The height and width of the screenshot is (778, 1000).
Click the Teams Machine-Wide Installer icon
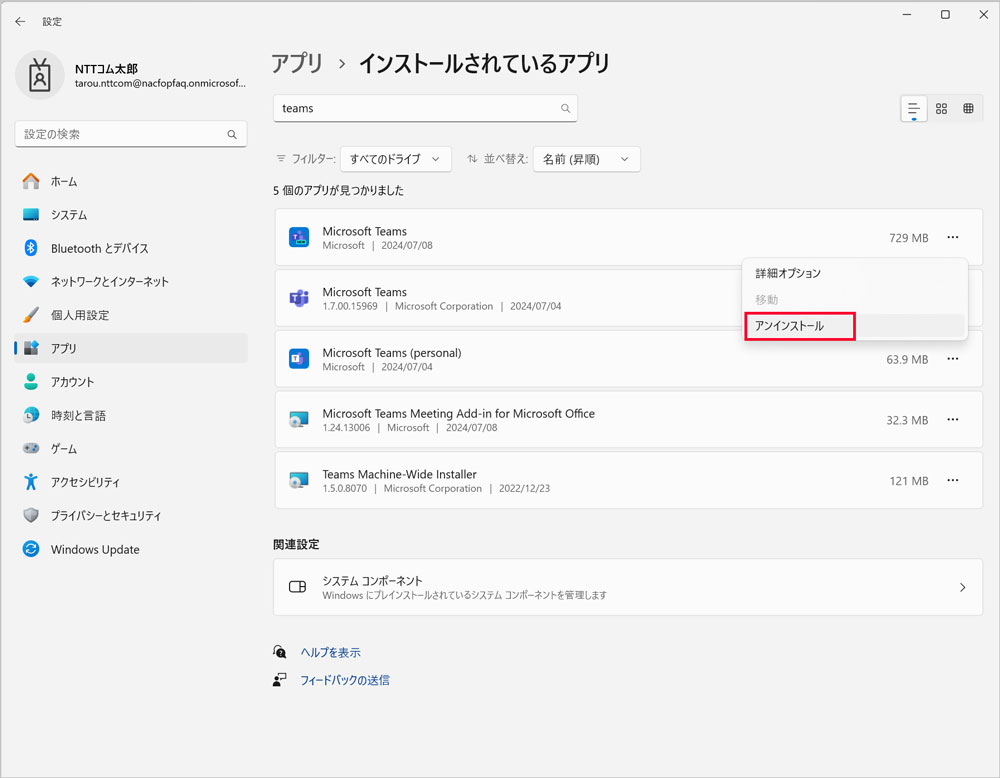pos(299,480)
